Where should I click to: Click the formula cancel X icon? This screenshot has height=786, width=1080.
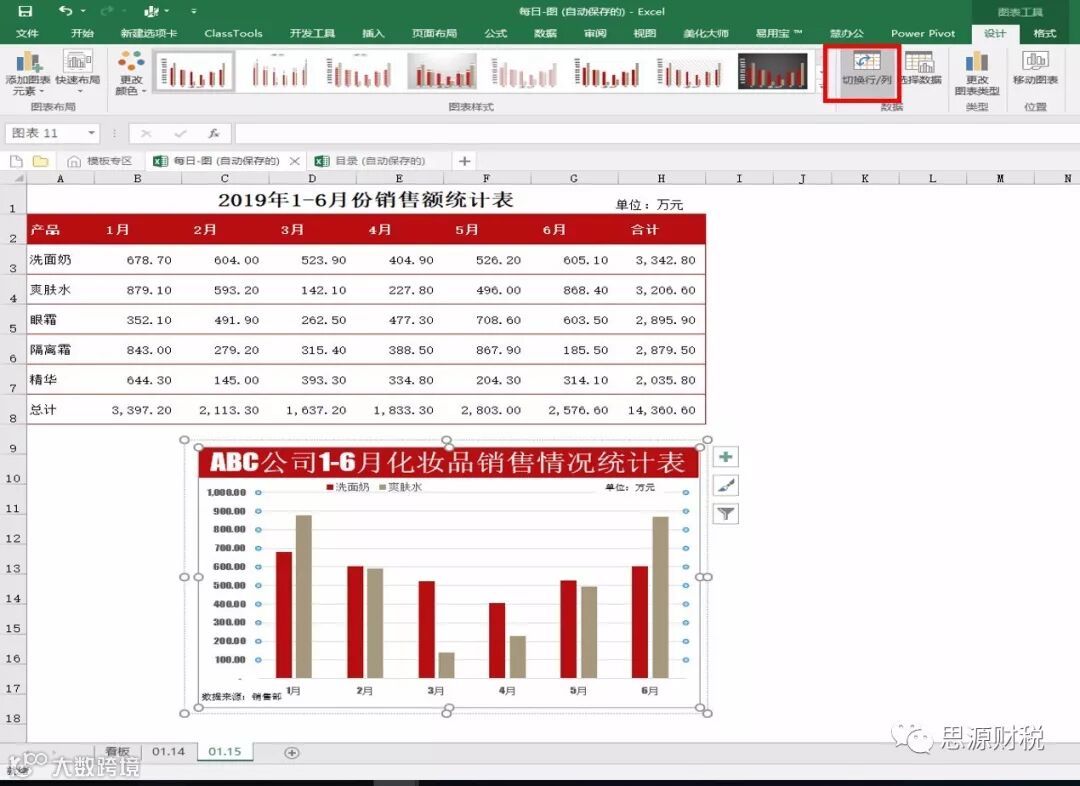[x=146, y=133]
